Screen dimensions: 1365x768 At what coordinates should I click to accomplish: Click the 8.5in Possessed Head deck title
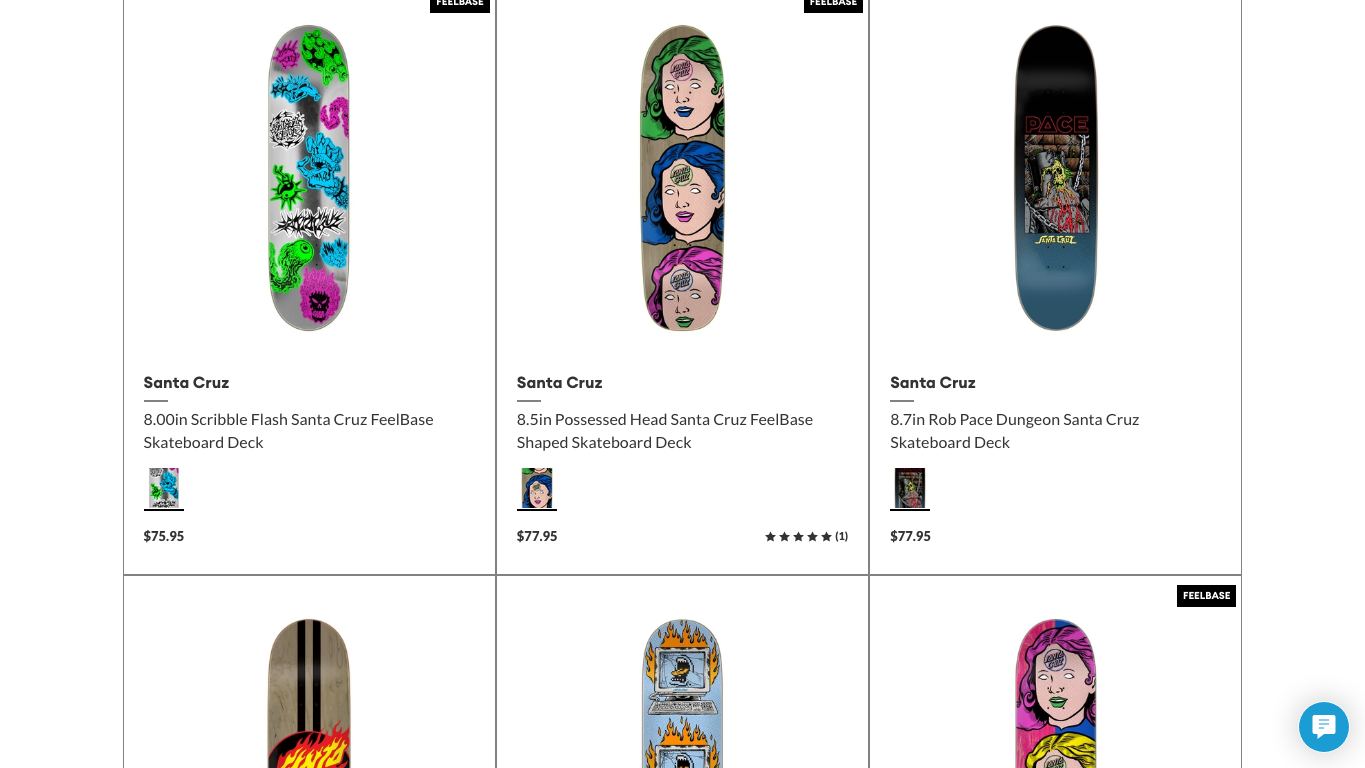click(x=665, y=430)
